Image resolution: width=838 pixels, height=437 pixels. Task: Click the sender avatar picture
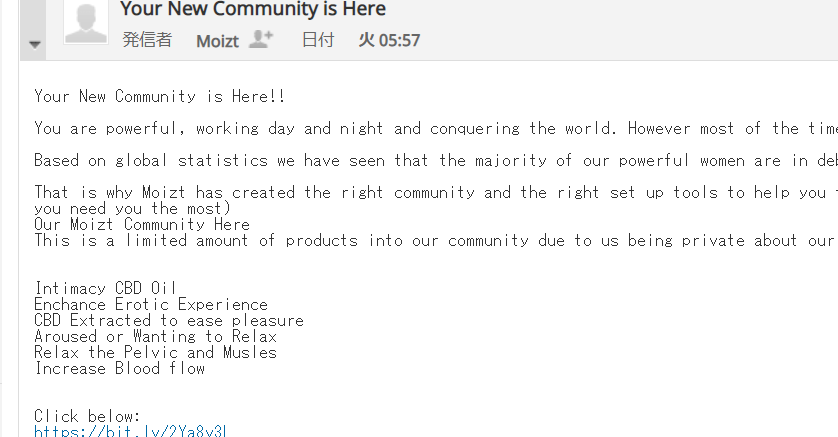(x=86, y=22)
